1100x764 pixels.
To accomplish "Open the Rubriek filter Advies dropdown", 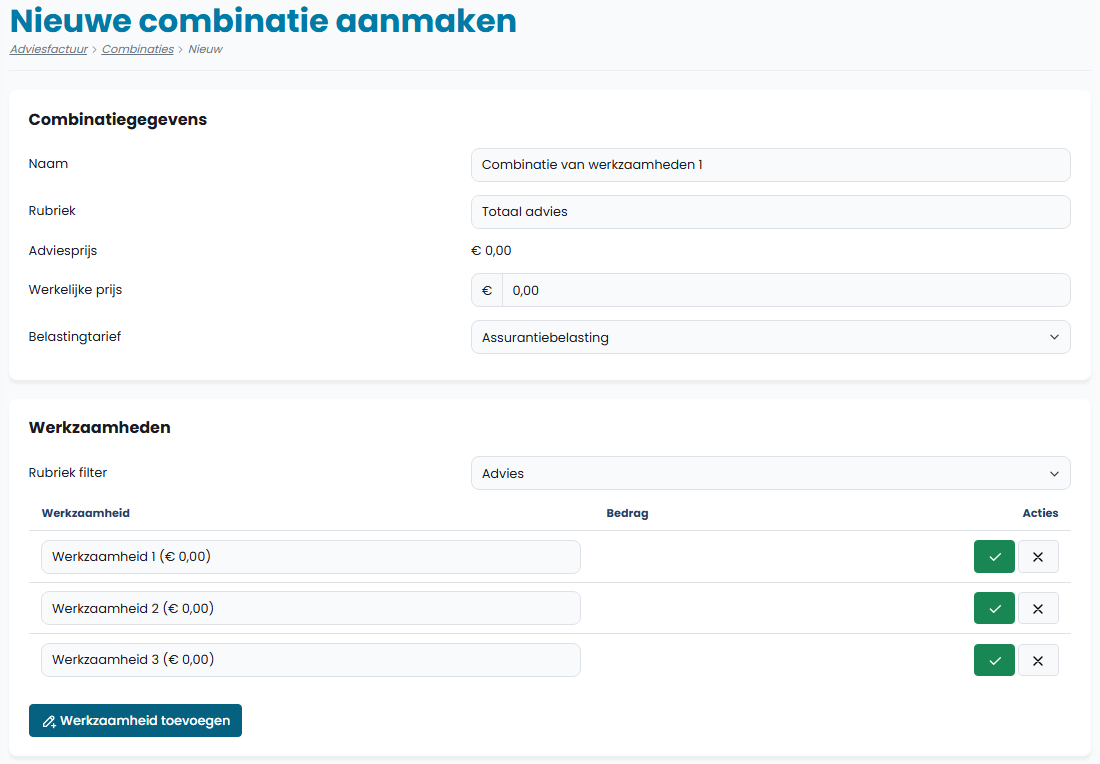I will tap(770, 474).
